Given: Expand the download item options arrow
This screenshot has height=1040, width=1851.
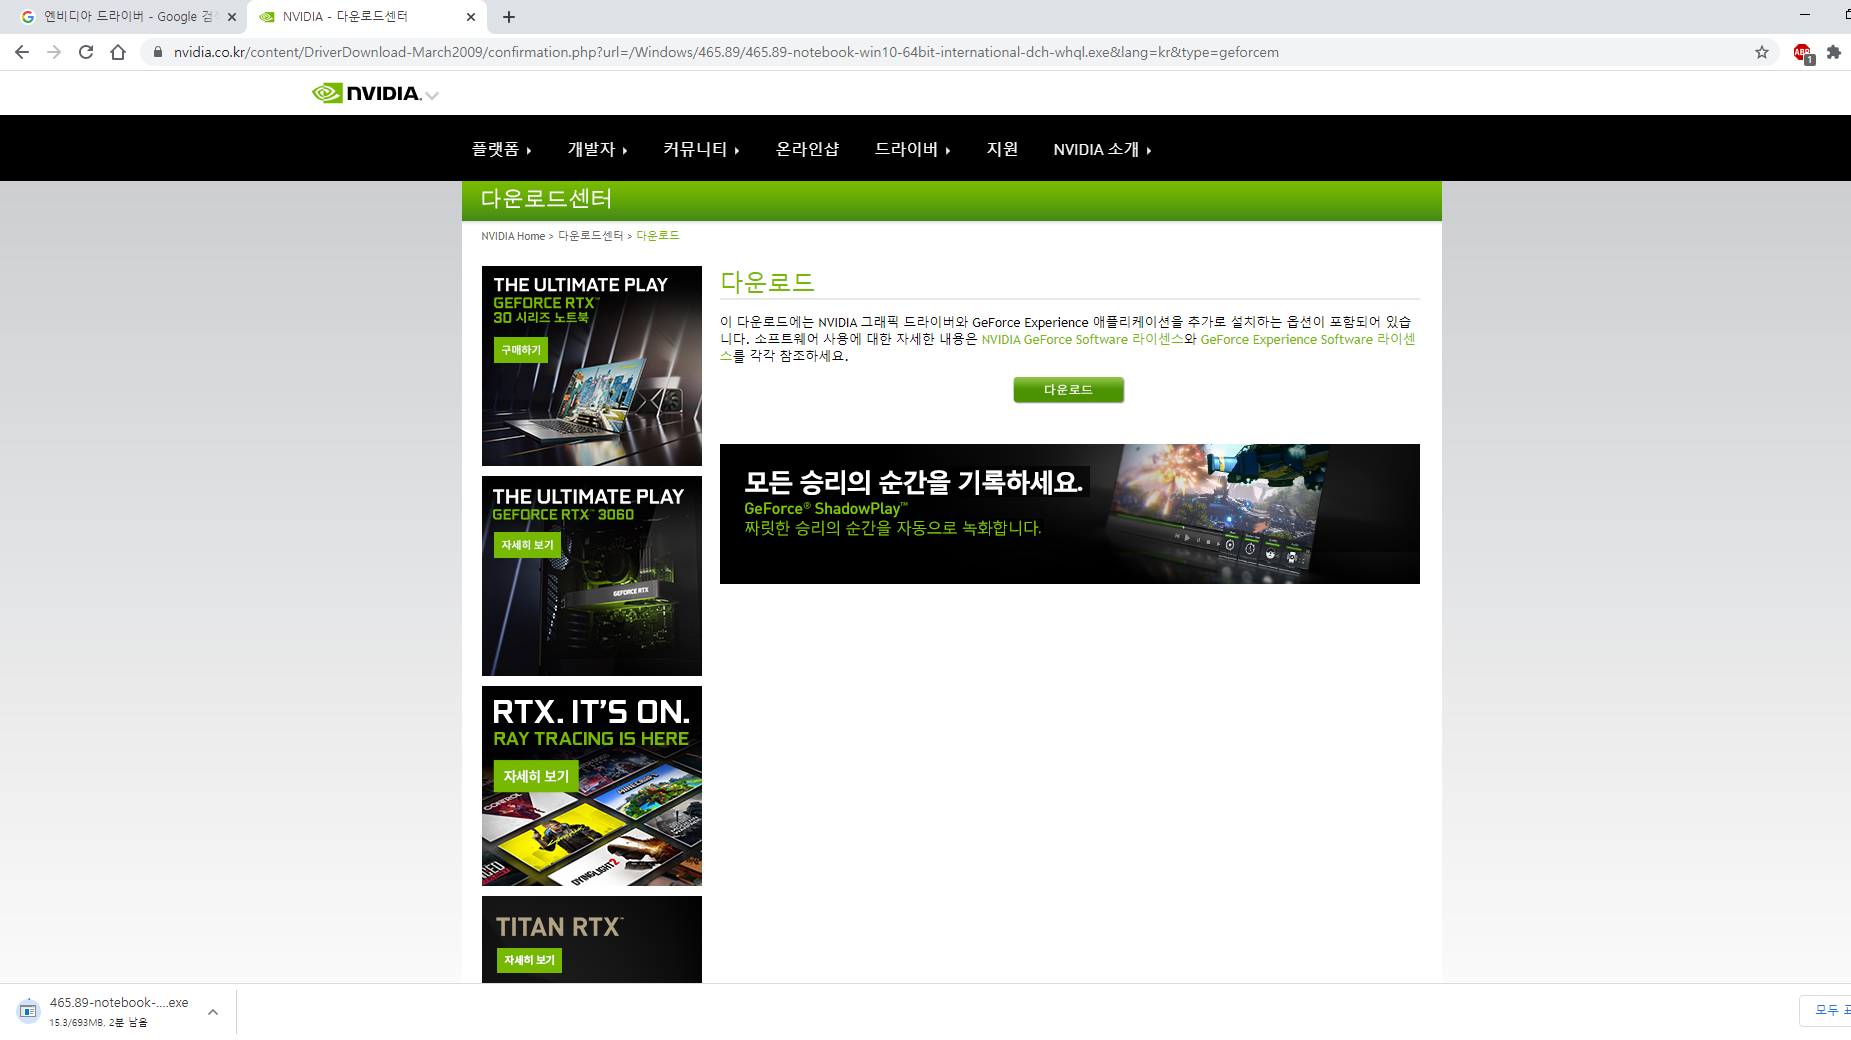Looking at the screenshot, I should click(x=213, y=1012).
